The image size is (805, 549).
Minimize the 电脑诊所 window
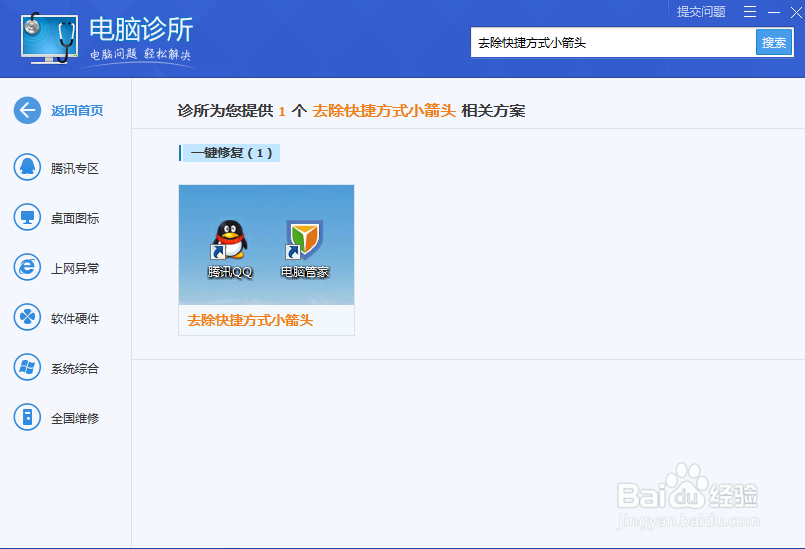(x=774, y=12)
